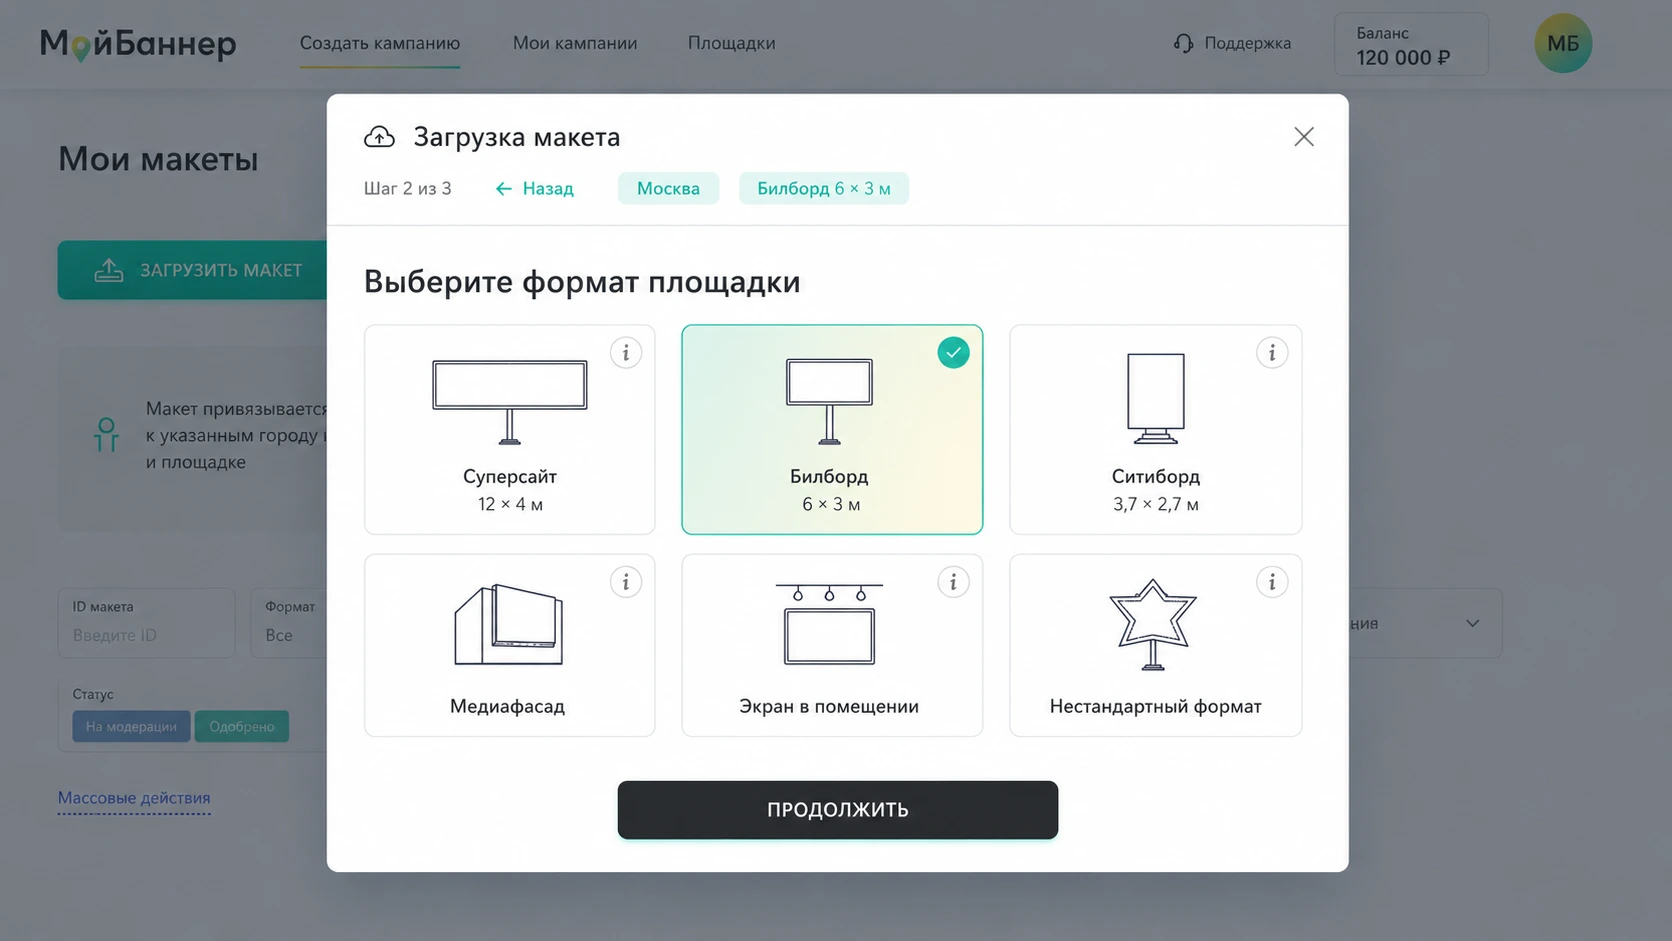Click the pin icon in the info note

point(106,435)
